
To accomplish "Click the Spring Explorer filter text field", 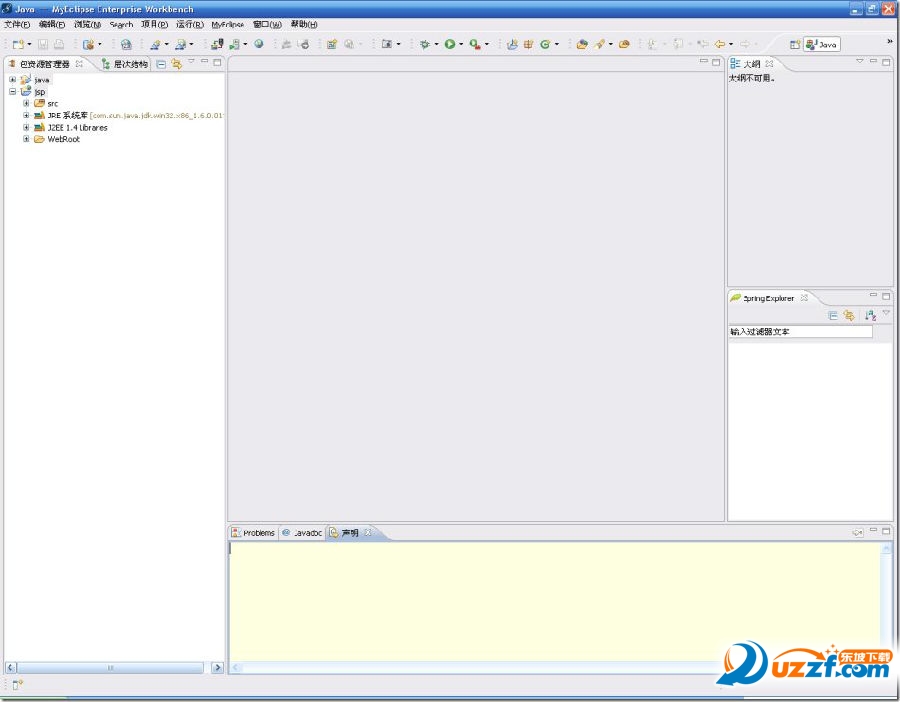I will pyautogui.click(x=800, y=332).
